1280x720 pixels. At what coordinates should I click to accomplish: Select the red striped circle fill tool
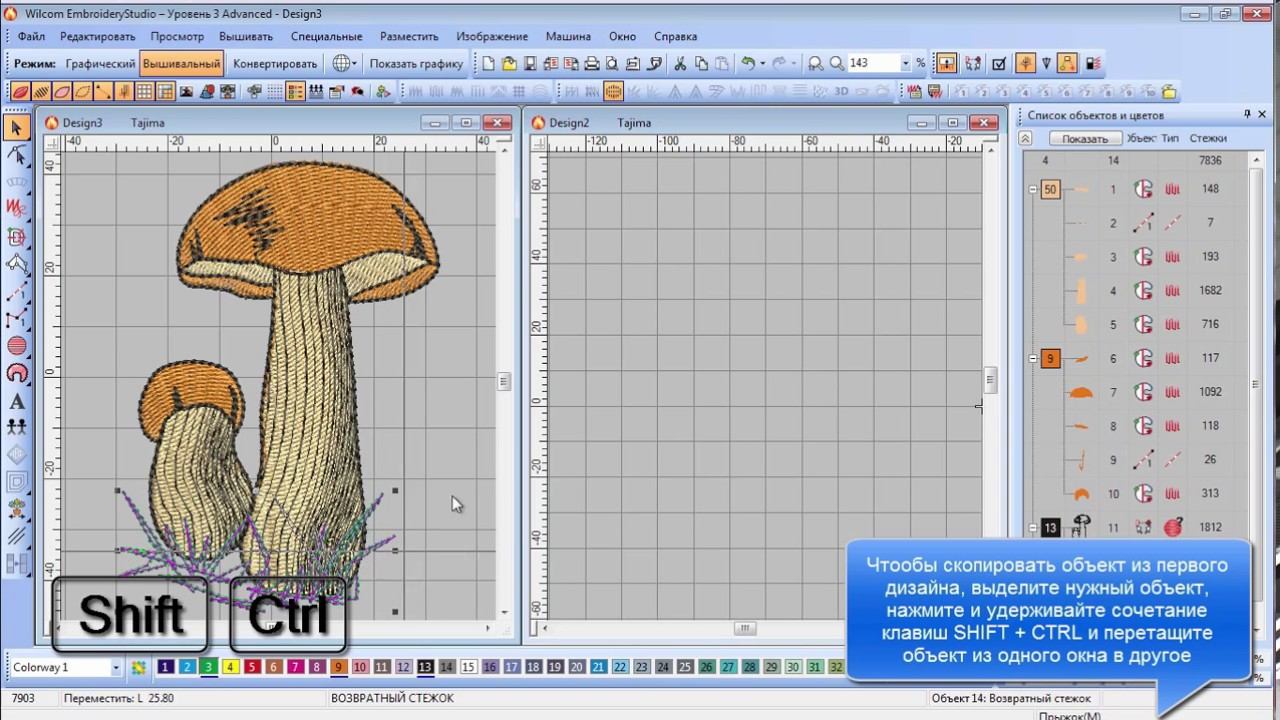pos(16,346)
